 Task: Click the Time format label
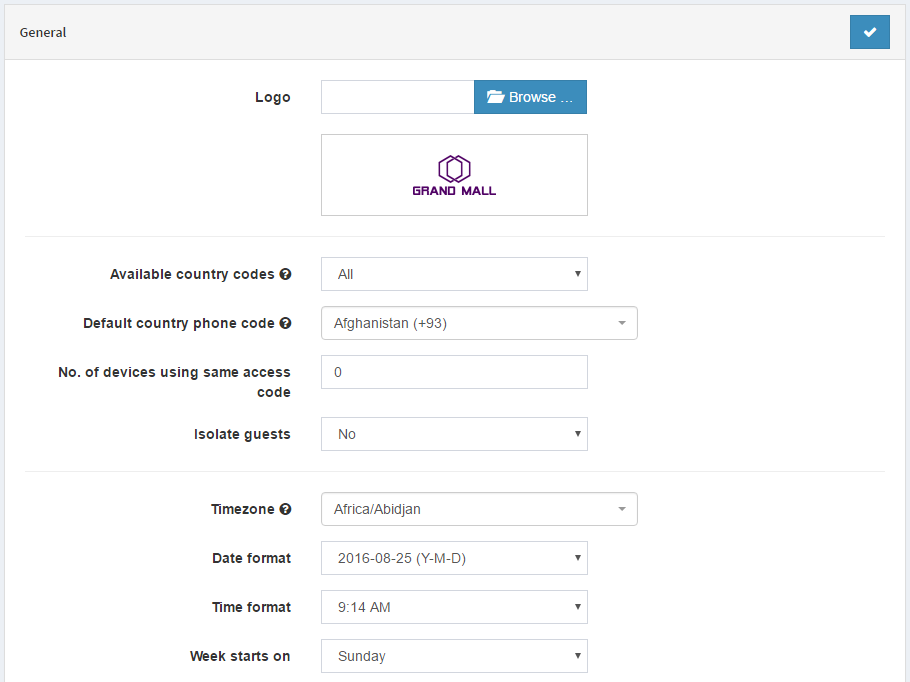pos(251,607)
